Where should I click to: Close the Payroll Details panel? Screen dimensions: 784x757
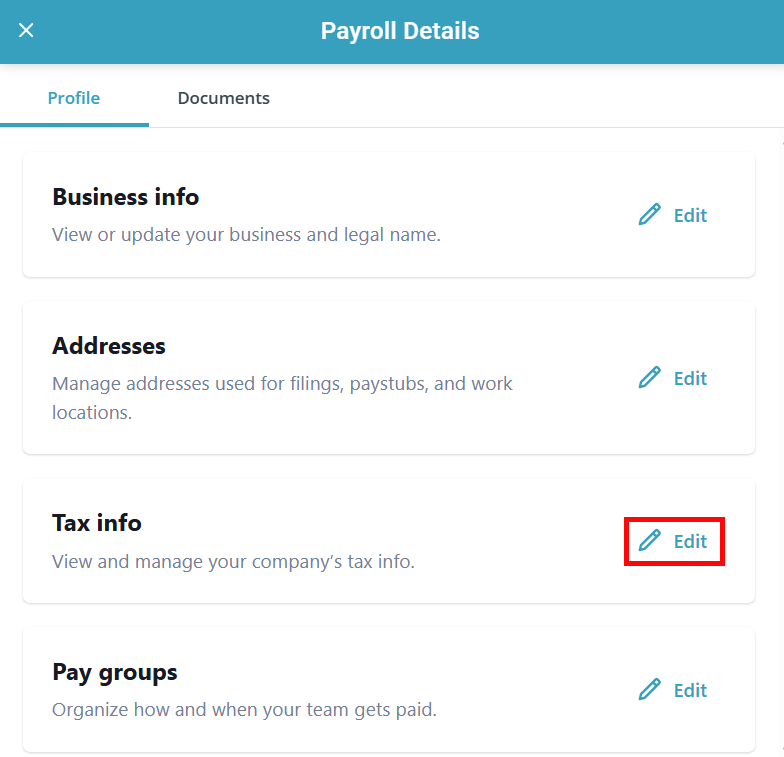tap(26, 30)
